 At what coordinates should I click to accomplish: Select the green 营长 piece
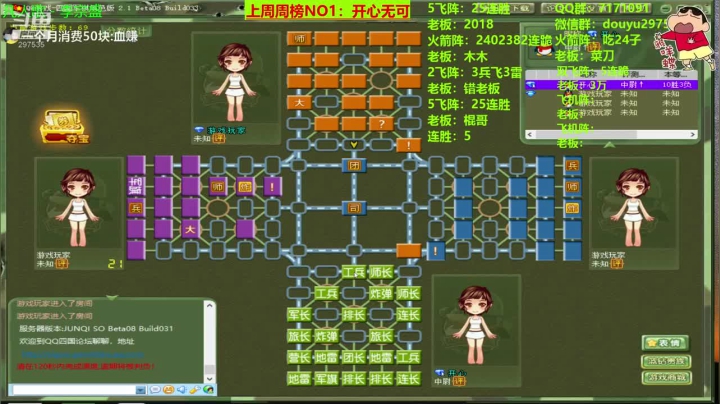[299, 358]
